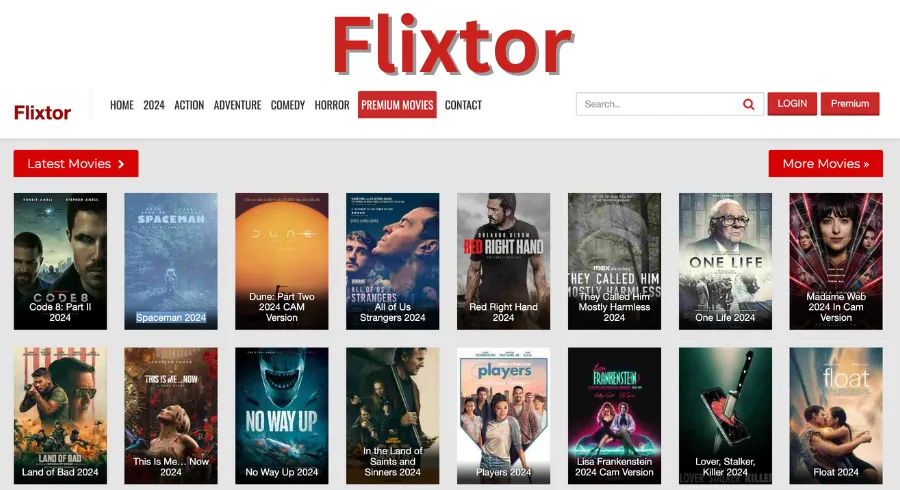The image size is (900, 490).
Task: Browse the ADVENTURE category
Action: pyautogui.click(x=237, y=105)
